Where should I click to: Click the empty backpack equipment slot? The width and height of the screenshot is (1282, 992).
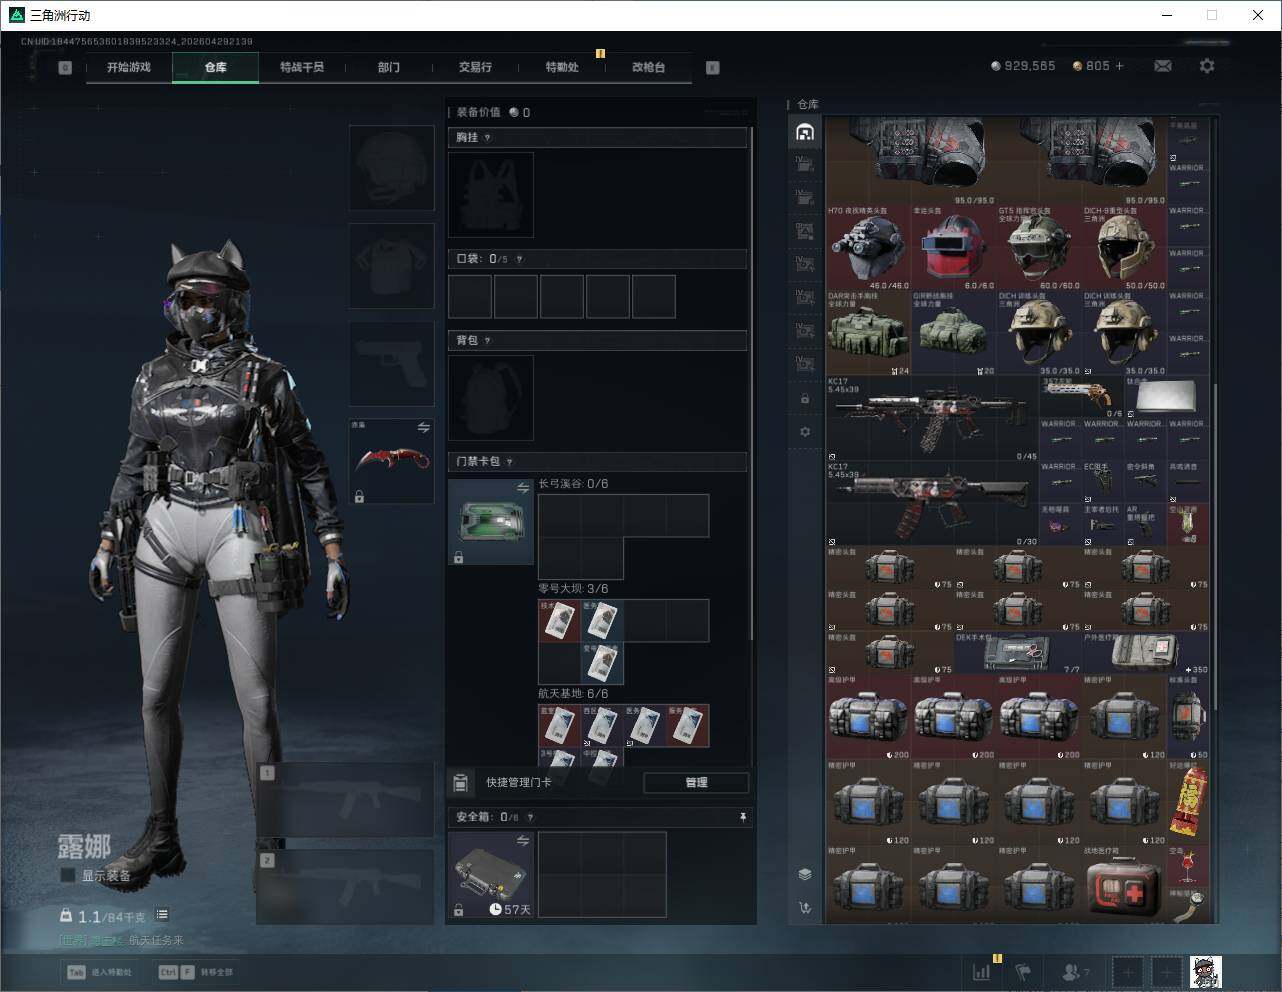(x=491, y=397)
